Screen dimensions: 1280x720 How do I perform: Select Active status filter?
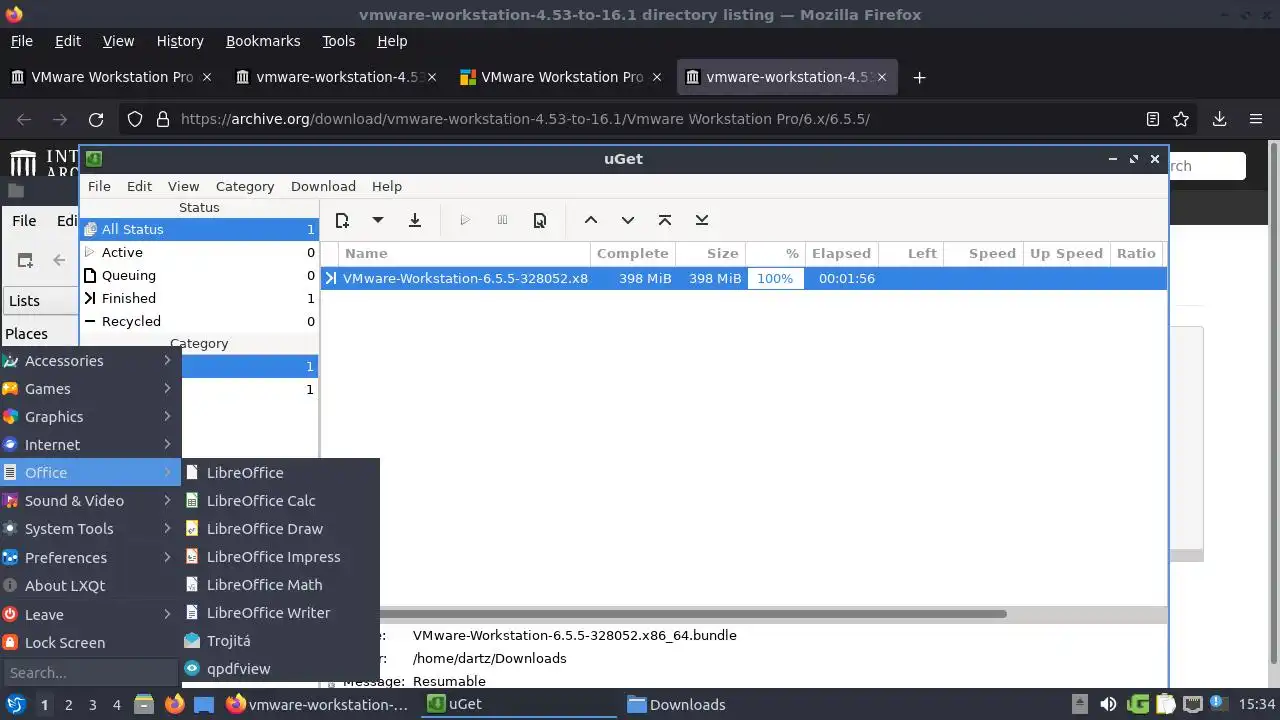pyautogui.click(x=199, y=252)
